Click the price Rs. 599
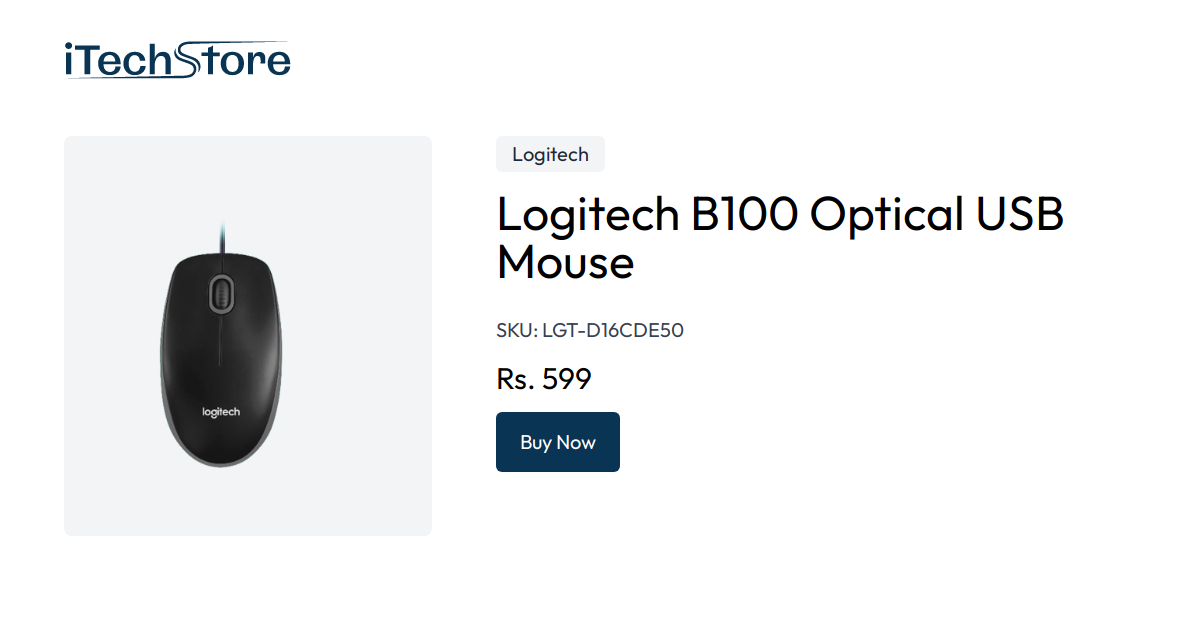1200x630 pixels. pos(544,379)
